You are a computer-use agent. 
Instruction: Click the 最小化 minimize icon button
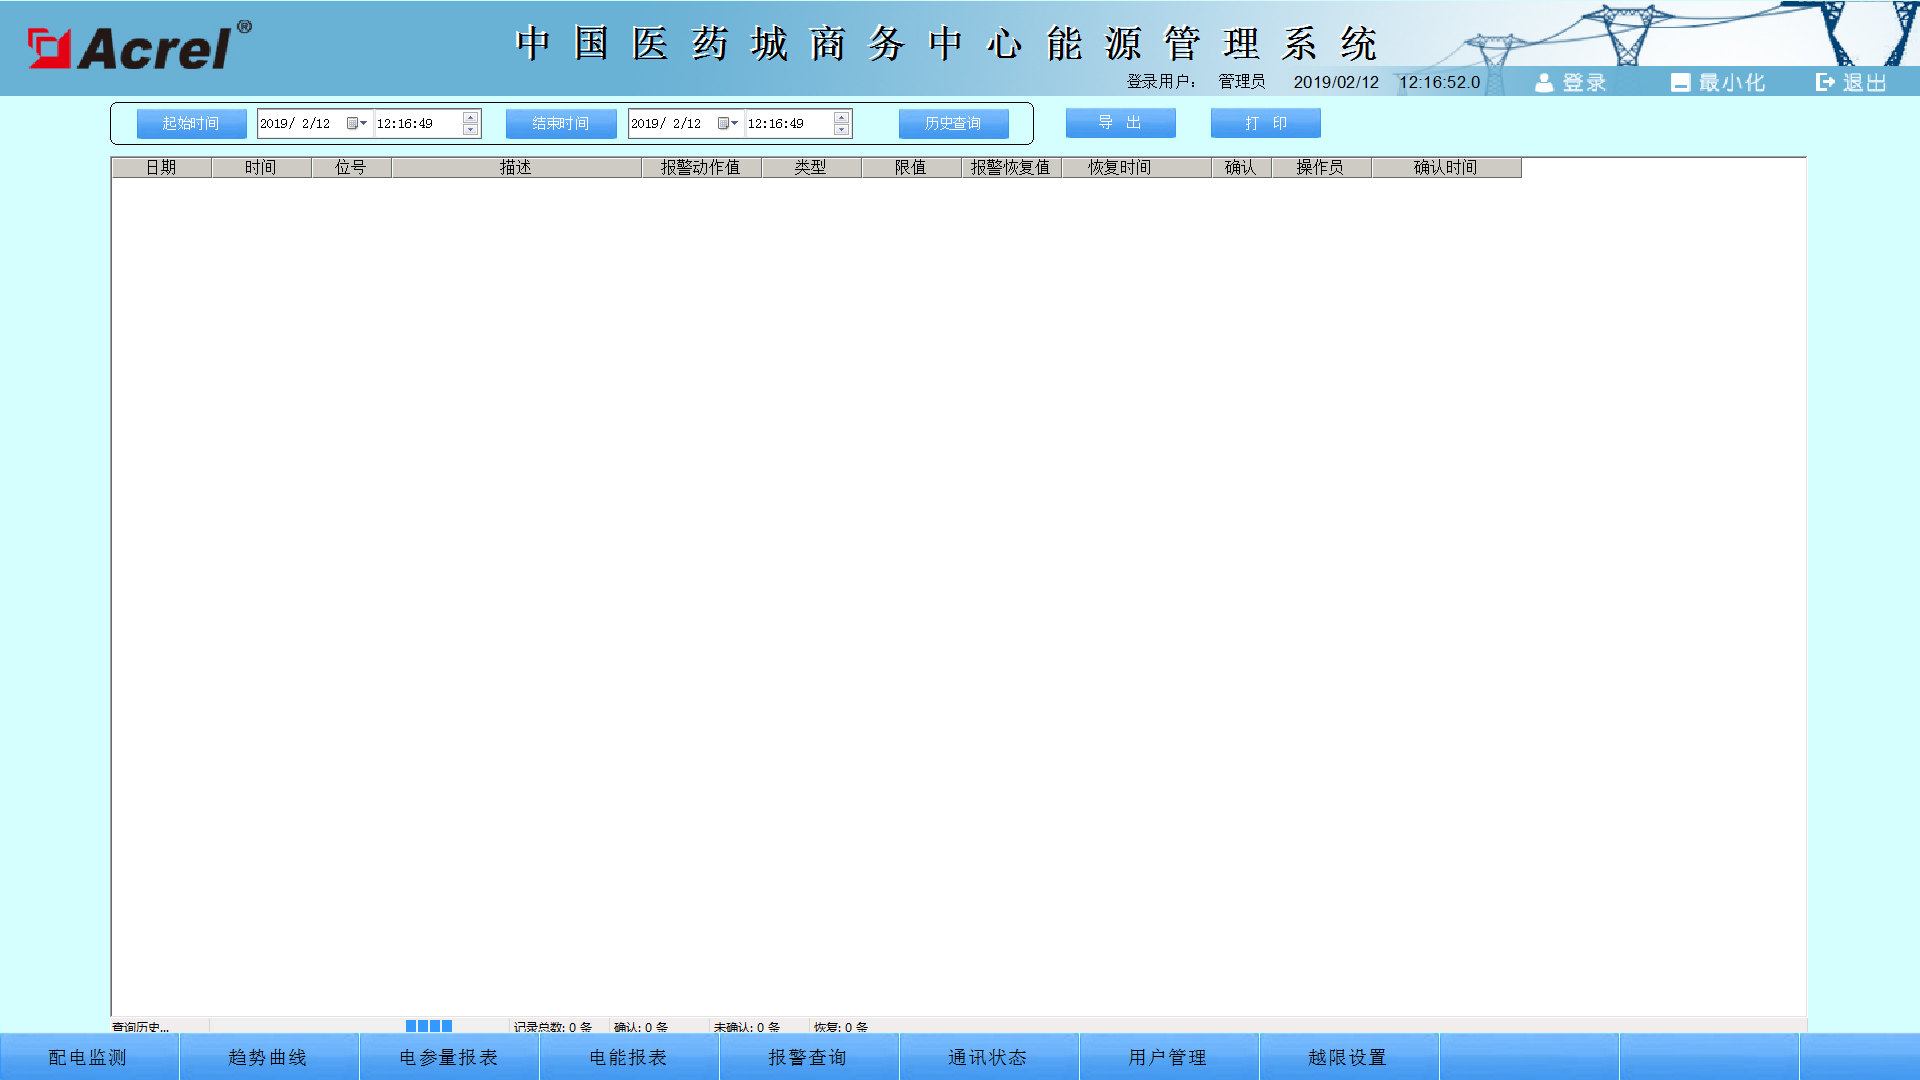click(x=1680, y=83)
